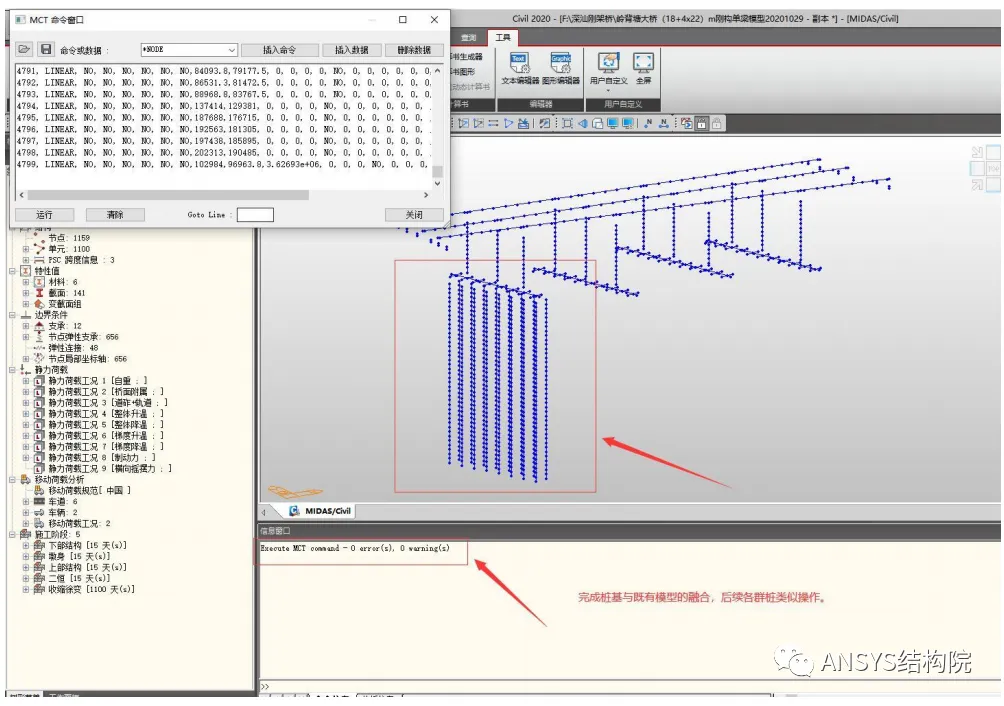The width and height of the screenshot is (1004, 706).
Task: Click the 下部结构 construction stage icon
Action: click(x=39, y=545)
